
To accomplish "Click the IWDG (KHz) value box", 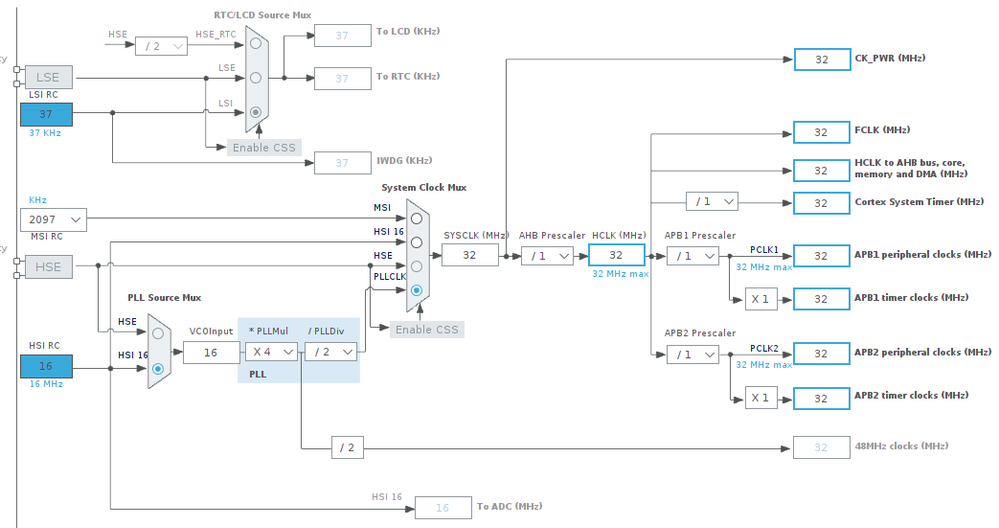I will coord(342,162).
